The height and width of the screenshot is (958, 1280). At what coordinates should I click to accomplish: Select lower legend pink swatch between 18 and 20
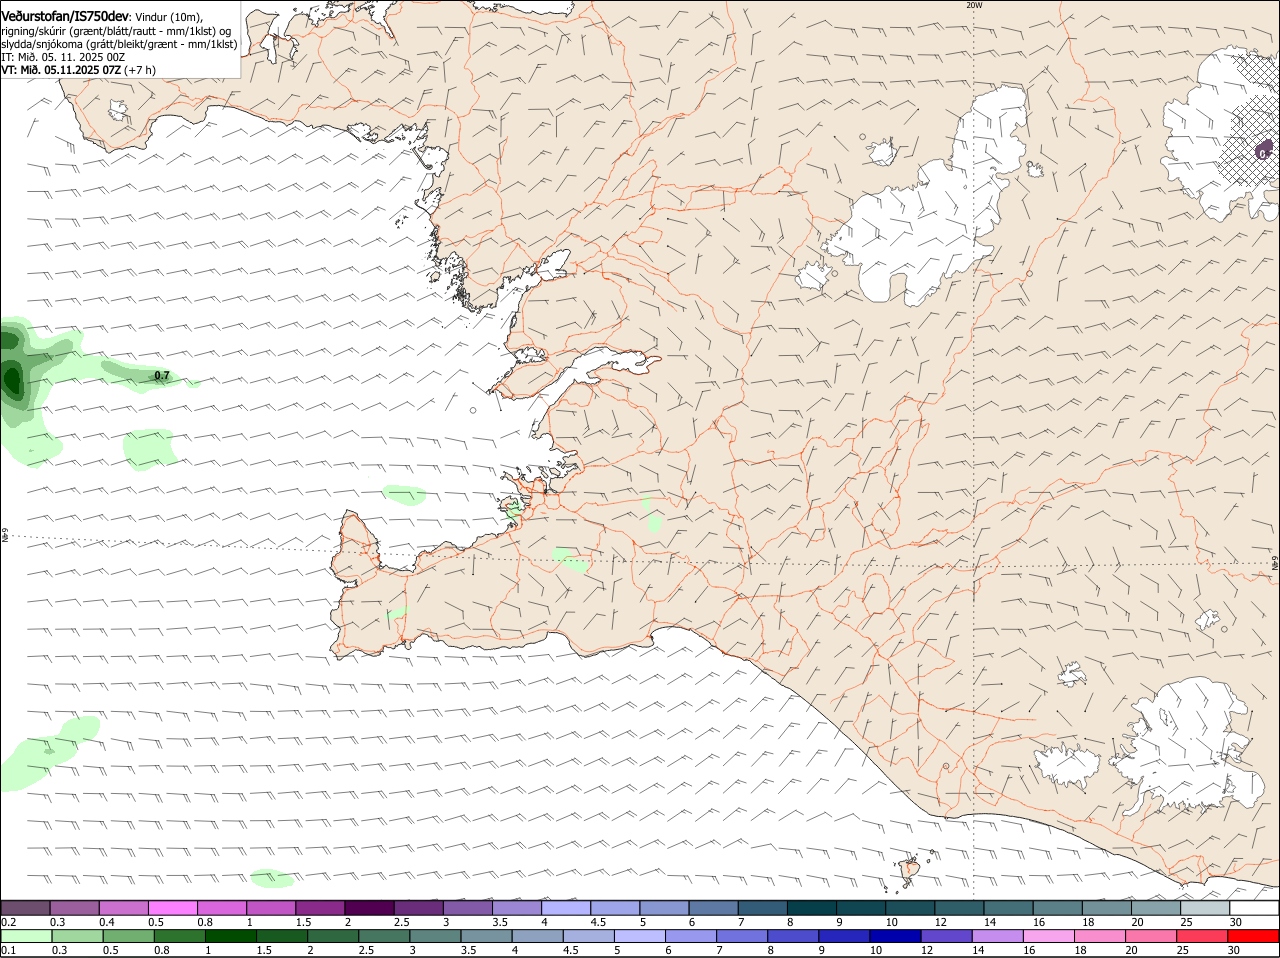1100,936
